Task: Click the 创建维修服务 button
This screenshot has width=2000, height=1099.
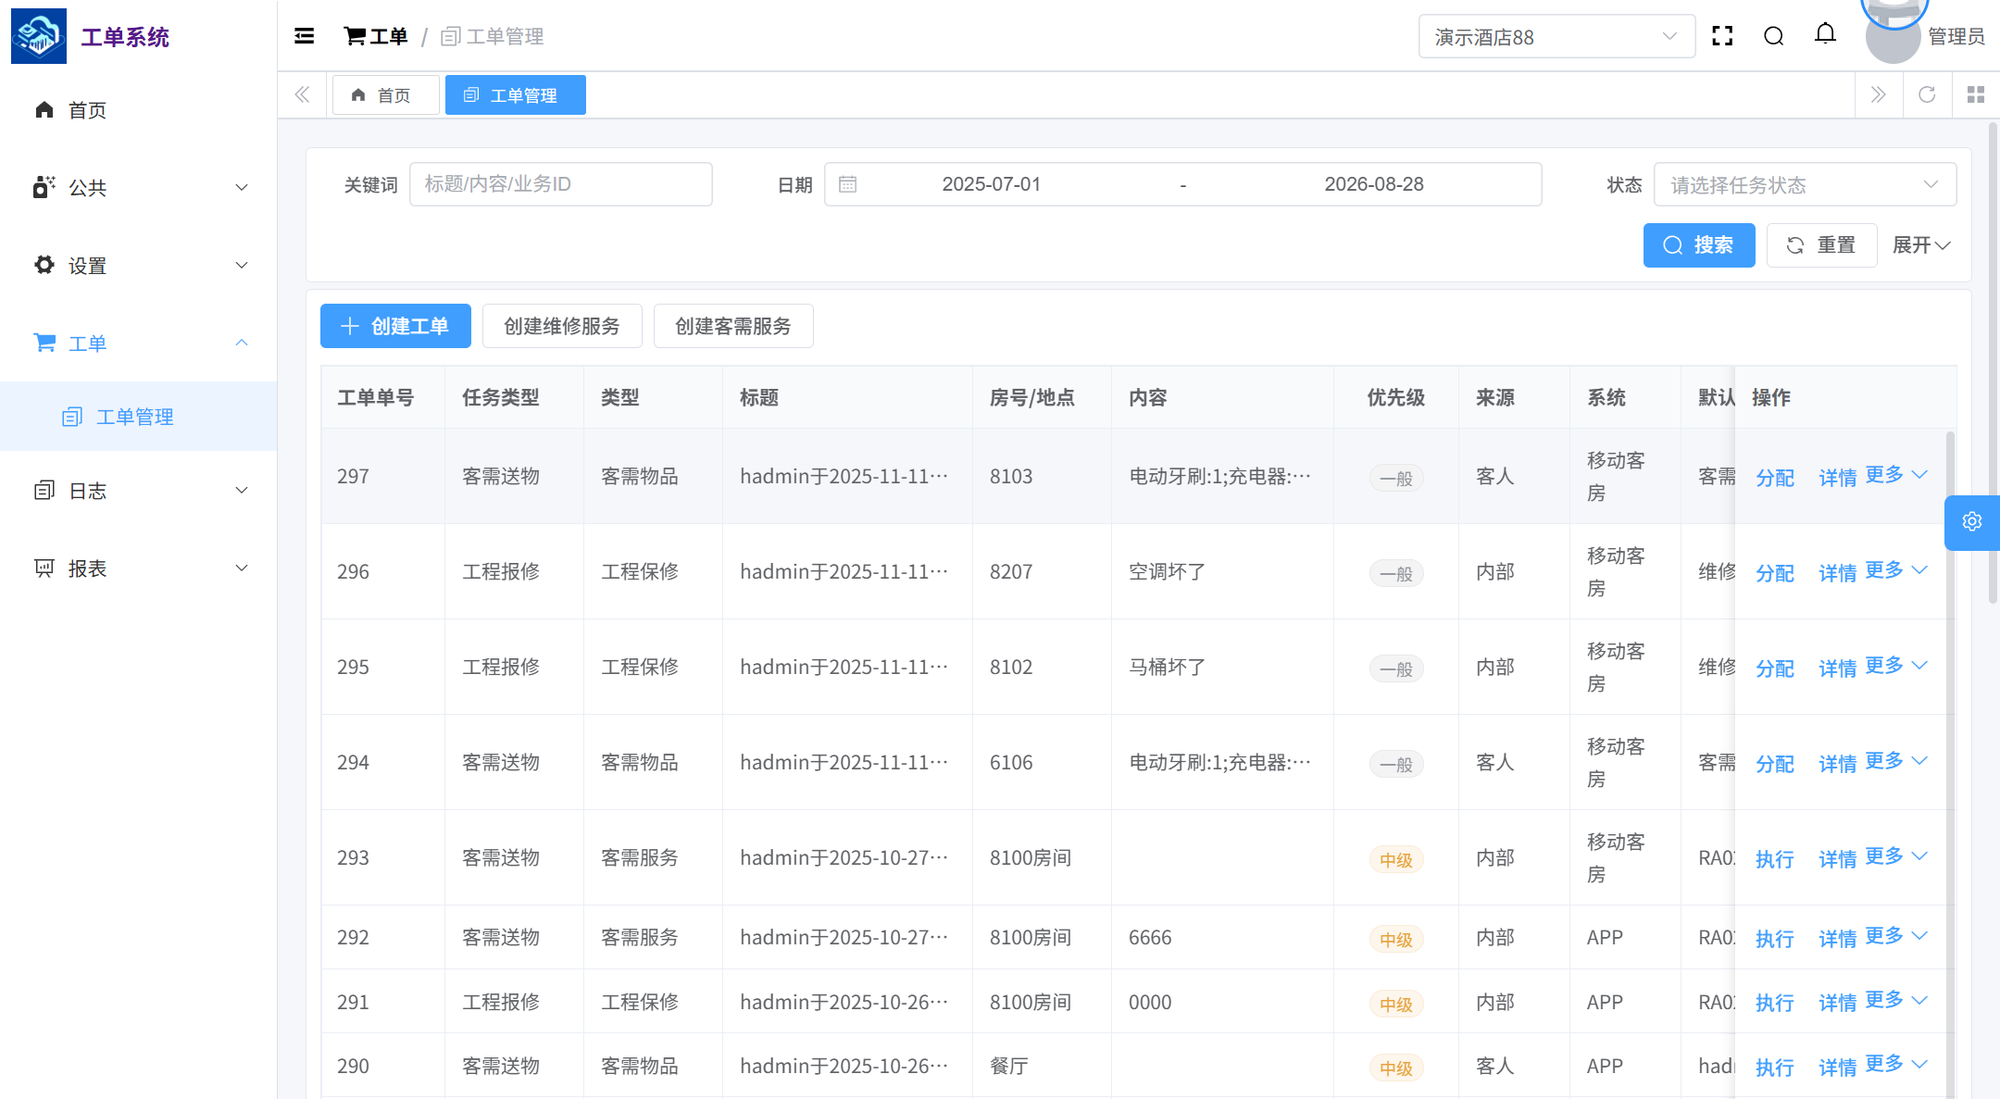Action: [561, 326]
